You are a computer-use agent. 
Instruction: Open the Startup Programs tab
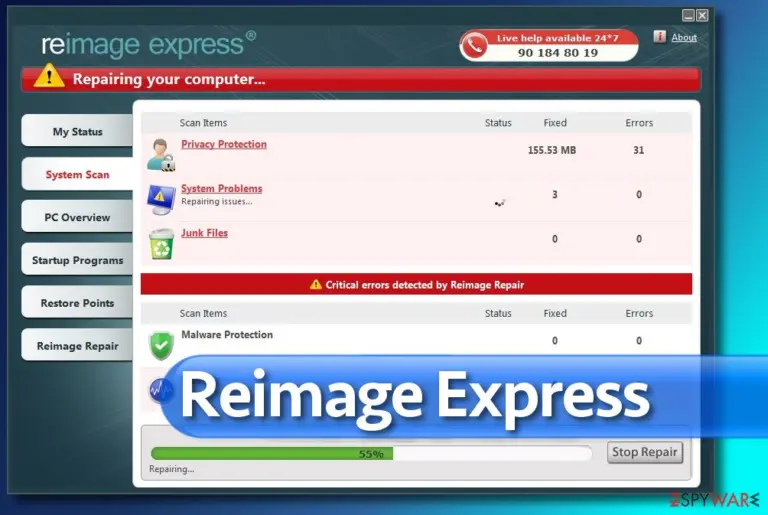(77, 260)
